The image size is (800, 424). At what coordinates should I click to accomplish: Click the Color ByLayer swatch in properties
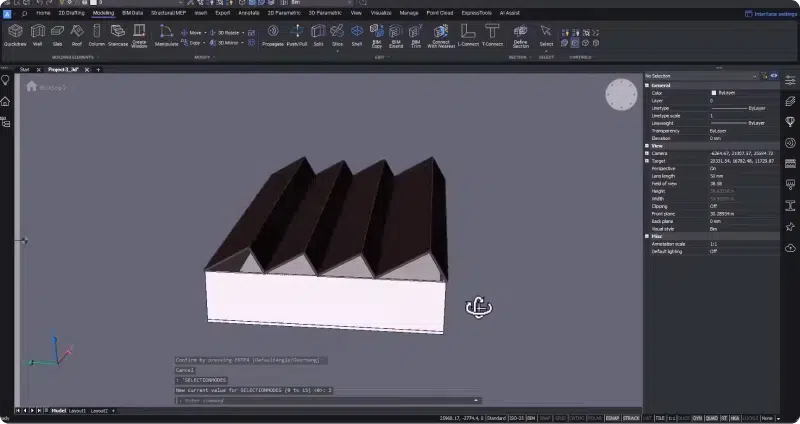point(714,93)
